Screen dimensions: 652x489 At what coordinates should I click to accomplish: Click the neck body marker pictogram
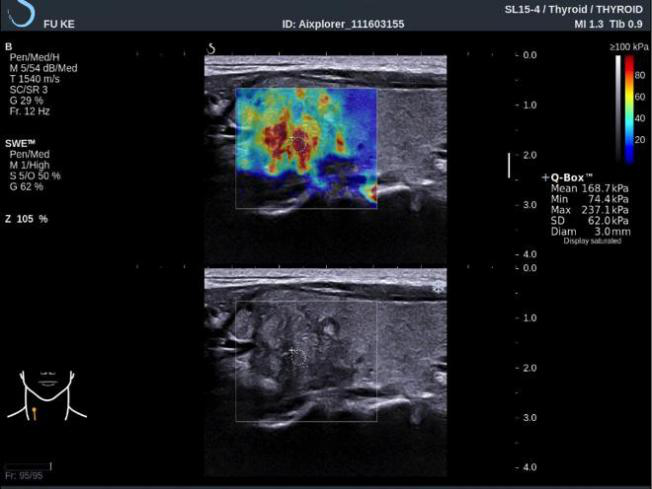[46, 394]
